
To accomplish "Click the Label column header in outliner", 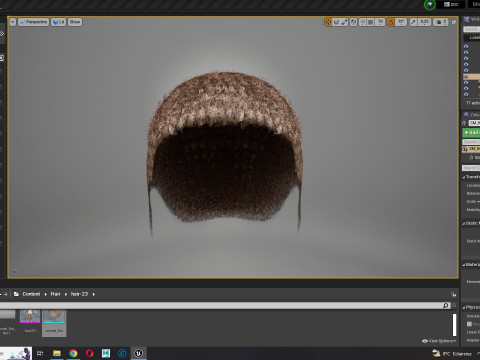I will click(x=474, y=37).
